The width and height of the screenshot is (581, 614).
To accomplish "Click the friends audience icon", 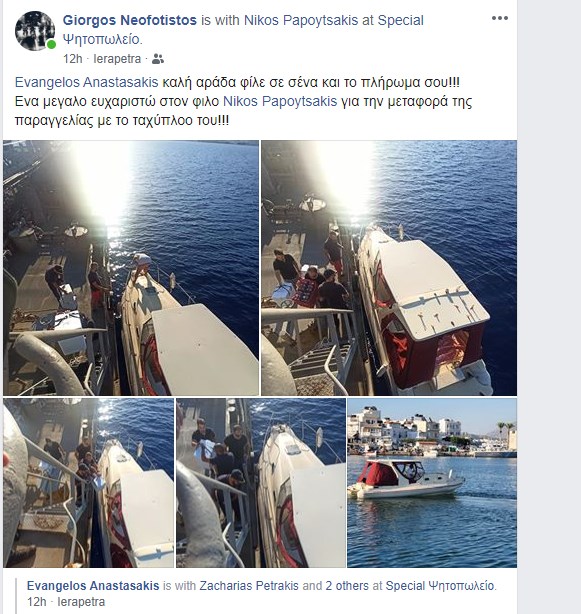I will click(158, 59).
